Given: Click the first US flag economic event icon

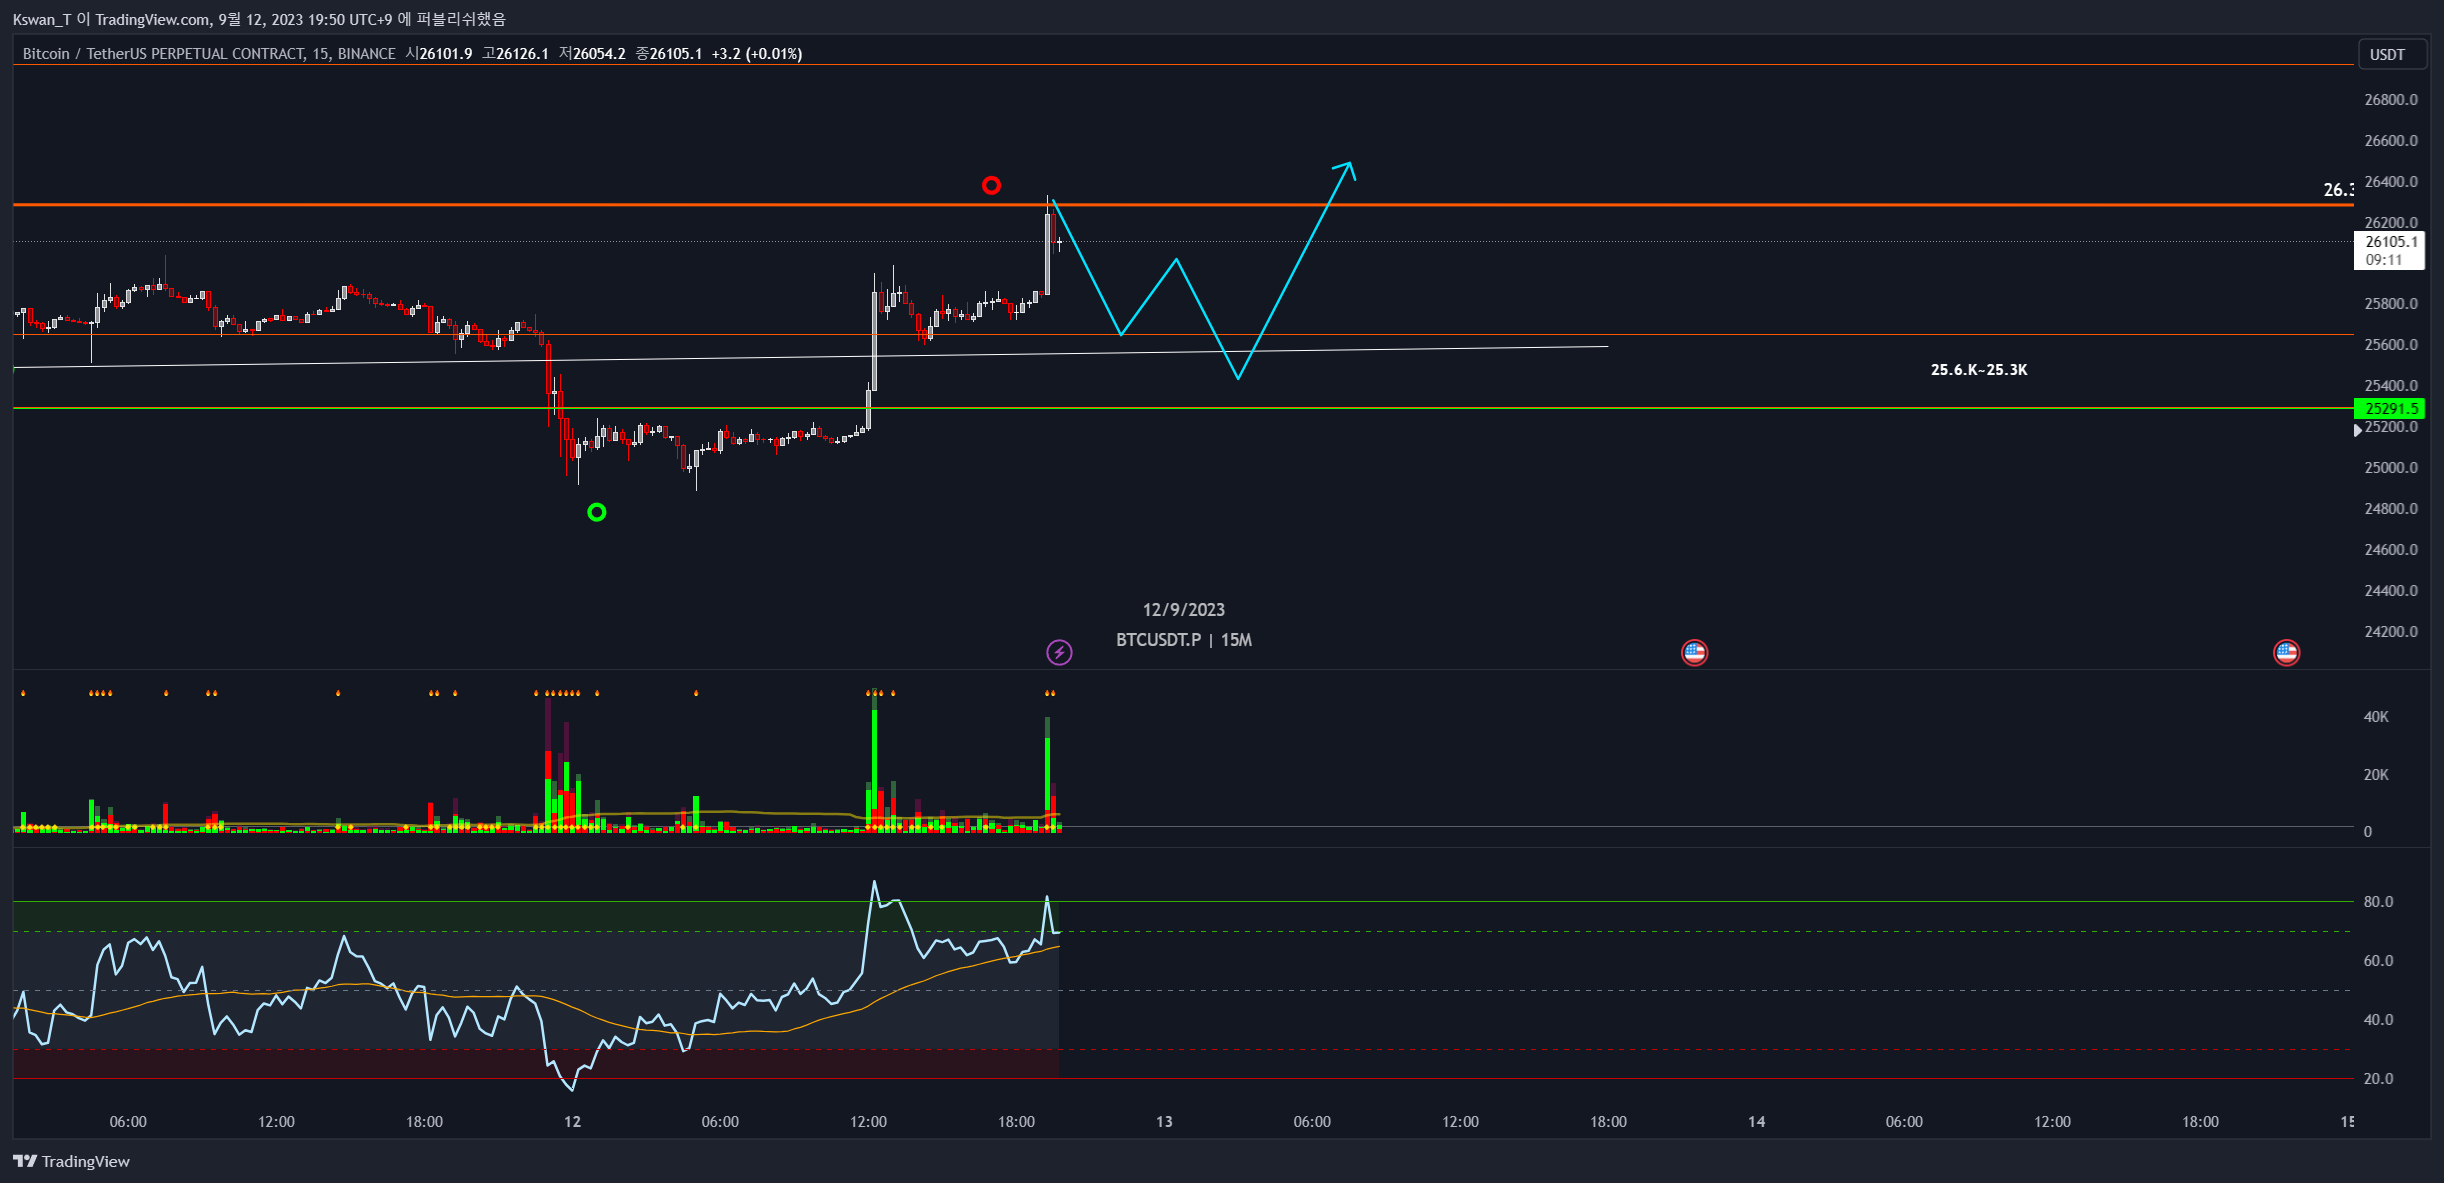Looking at the screenshot, I should (1694, 653).
